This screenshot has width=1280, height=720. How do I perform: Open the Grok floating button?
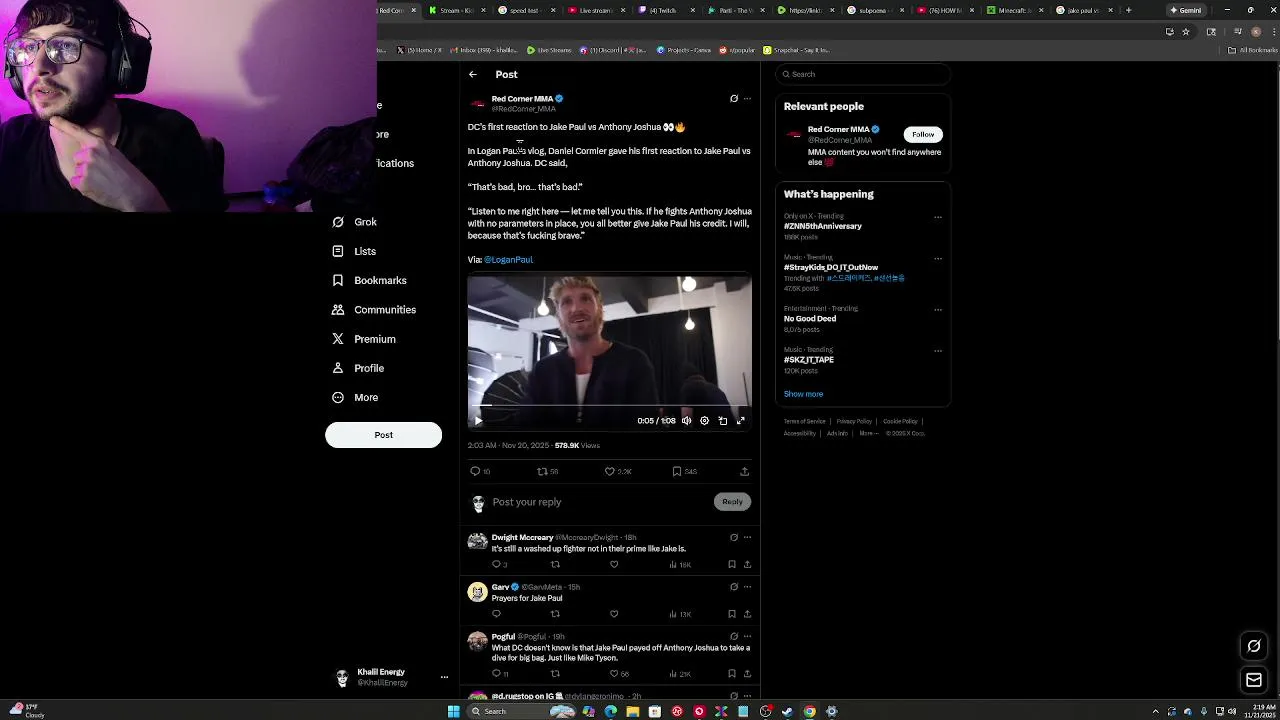pyautogui.click(x=1254, y=646)
